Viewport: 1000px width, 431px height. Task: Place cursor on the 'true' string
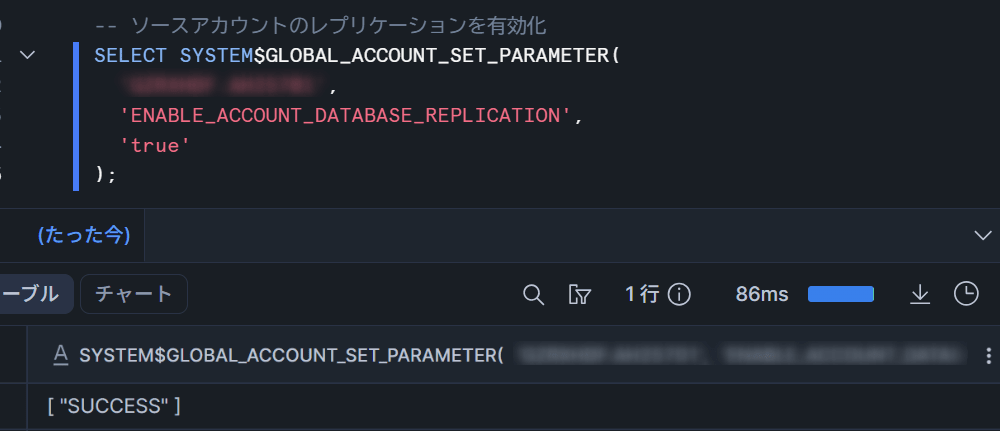[155, 145]
